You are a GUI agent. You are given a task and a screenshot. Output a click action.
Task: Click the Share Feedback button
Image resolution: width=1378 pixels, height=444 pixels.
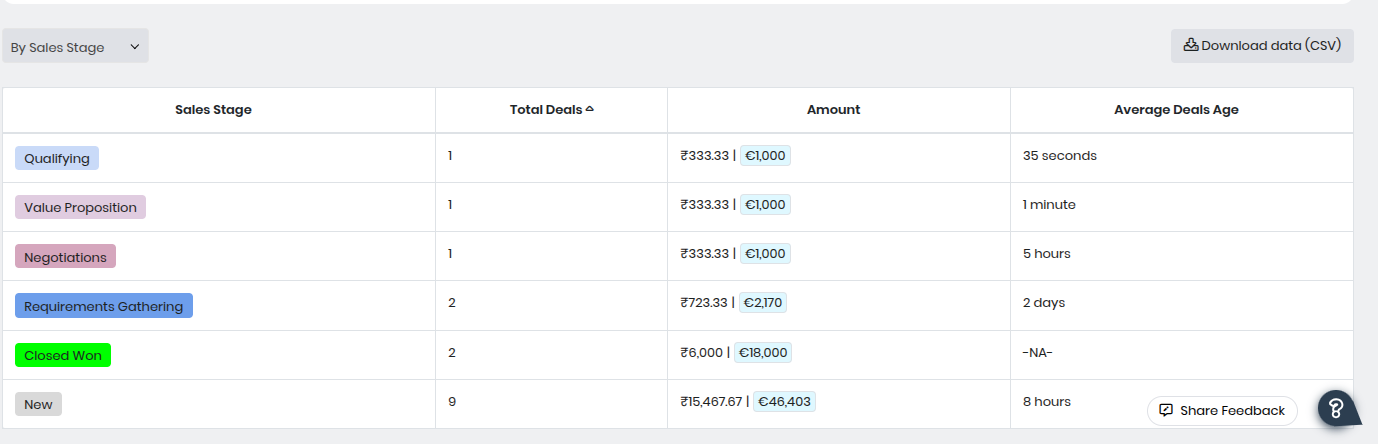(x=1222, y=410)
